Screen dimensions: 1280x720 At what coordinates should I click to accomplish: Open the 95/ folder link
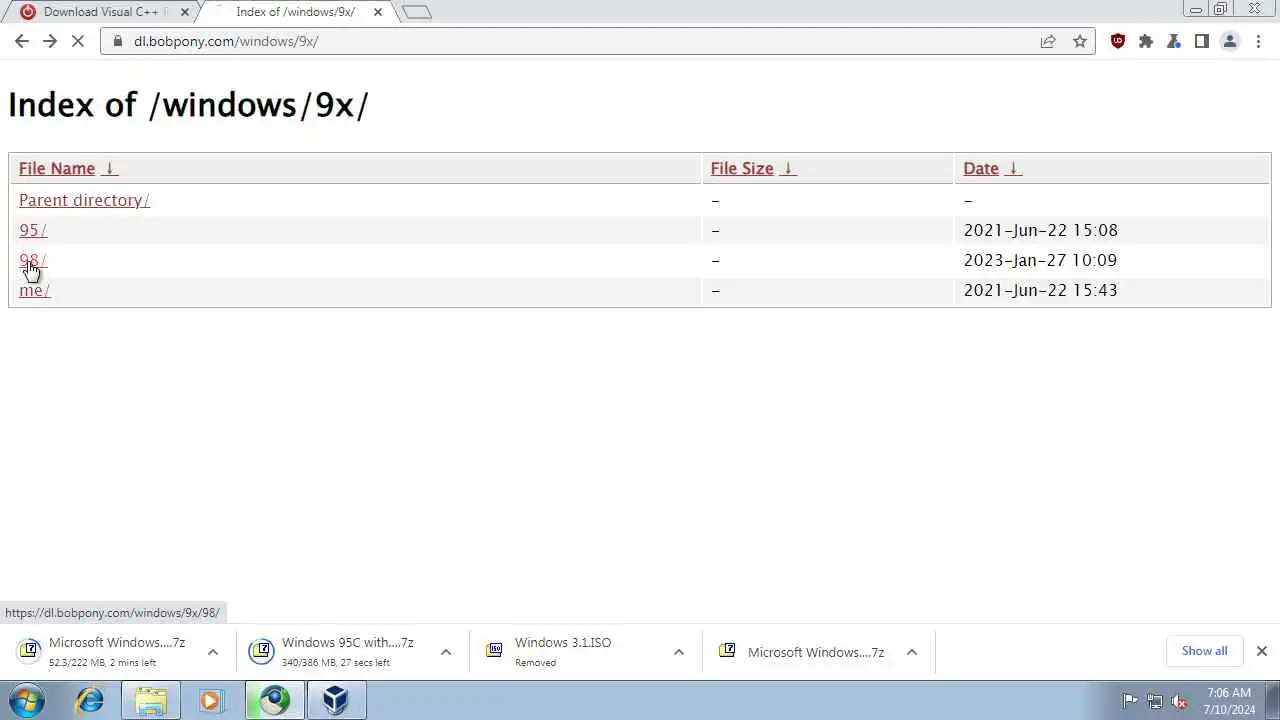click(x=33, y=230)
